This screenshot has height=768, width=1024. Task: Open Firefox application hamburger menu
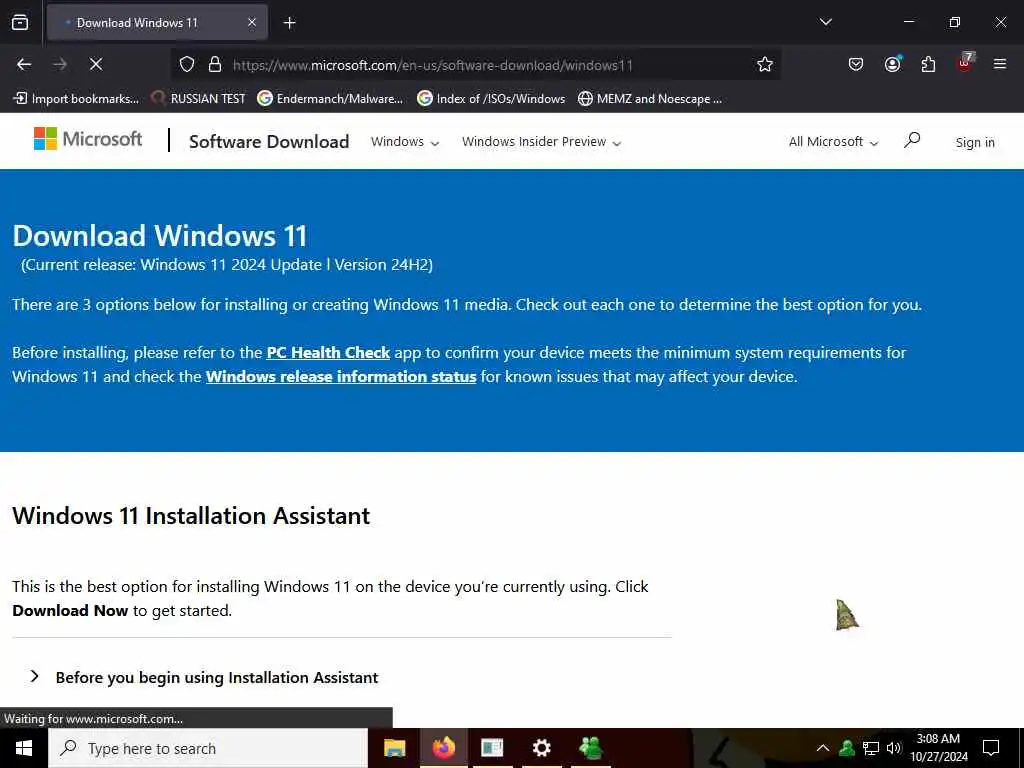point(1000,64)
